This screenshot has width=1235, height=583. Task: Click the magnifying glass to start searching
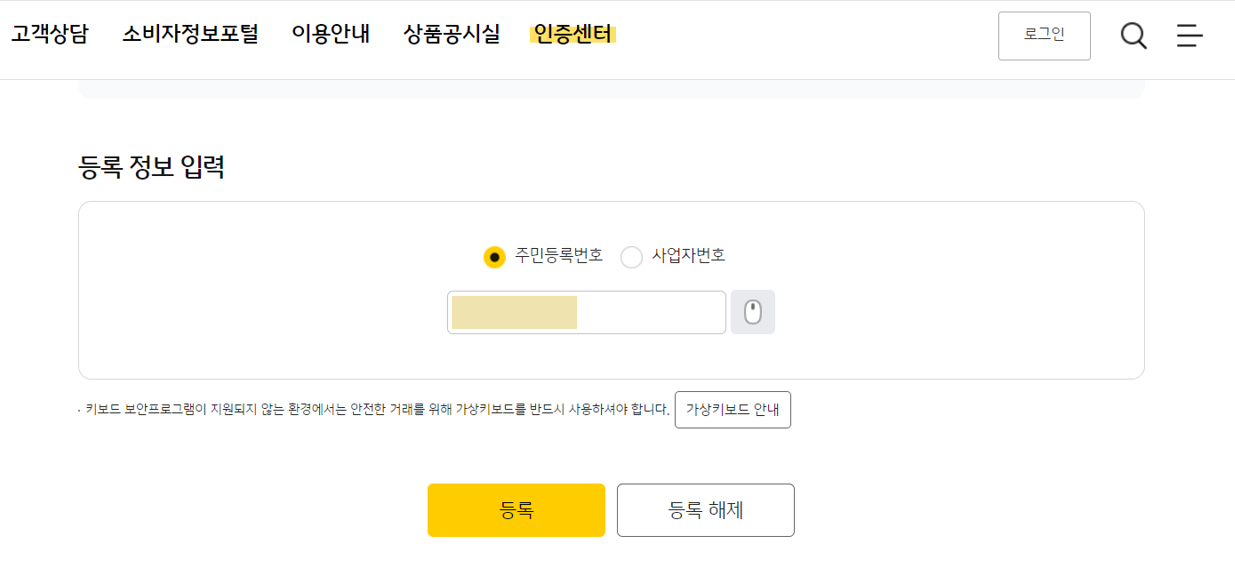(x=1133, y=36)
